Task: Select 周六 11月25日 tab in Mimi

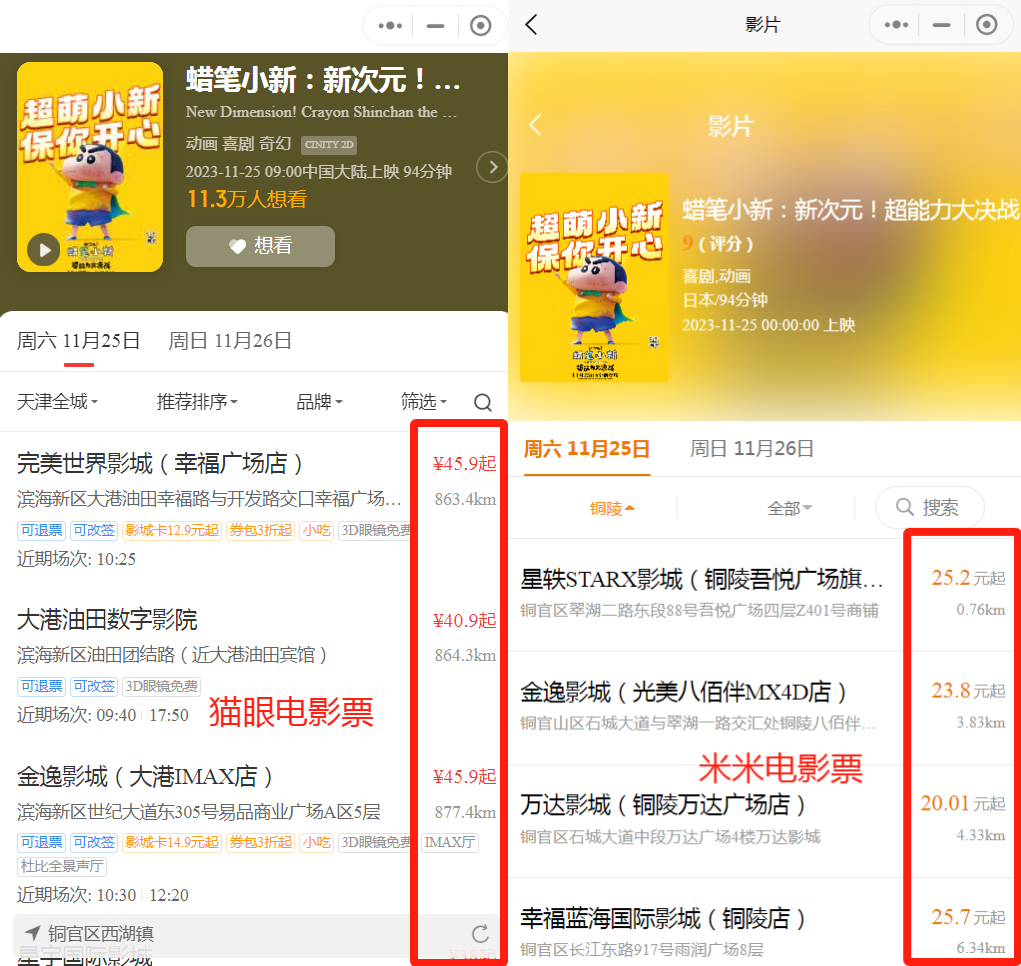Action: click(587, 448)
